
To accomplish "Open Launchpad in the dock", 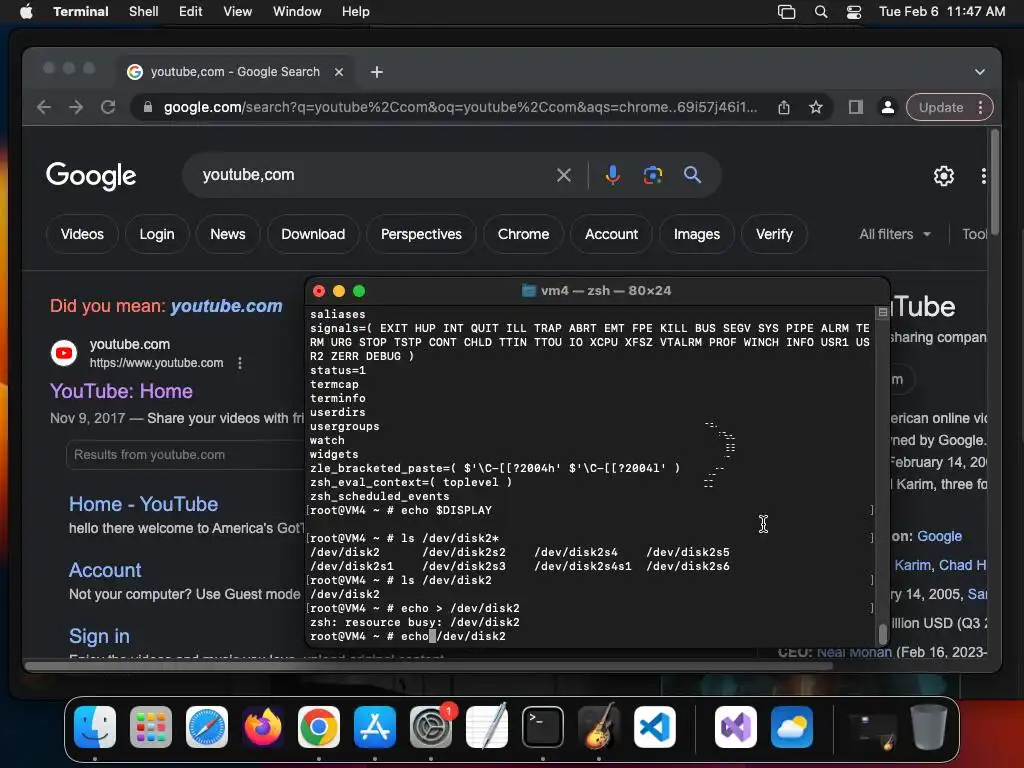I will (151, 726).
